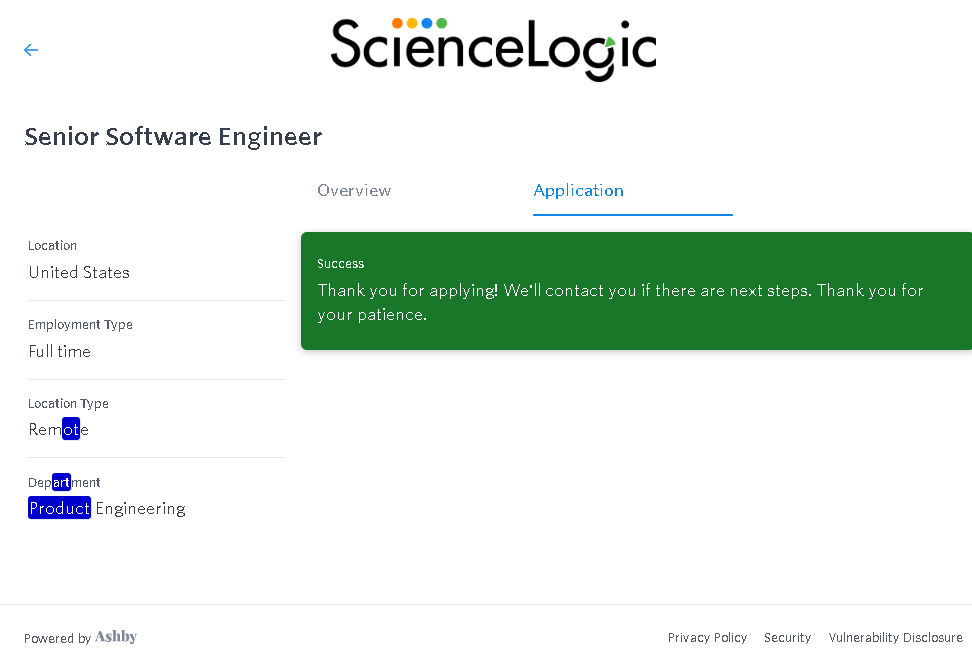Click the Senior Software Engineer heading
The width and height of the screenshot is (972, 671).
click(173, 137)
